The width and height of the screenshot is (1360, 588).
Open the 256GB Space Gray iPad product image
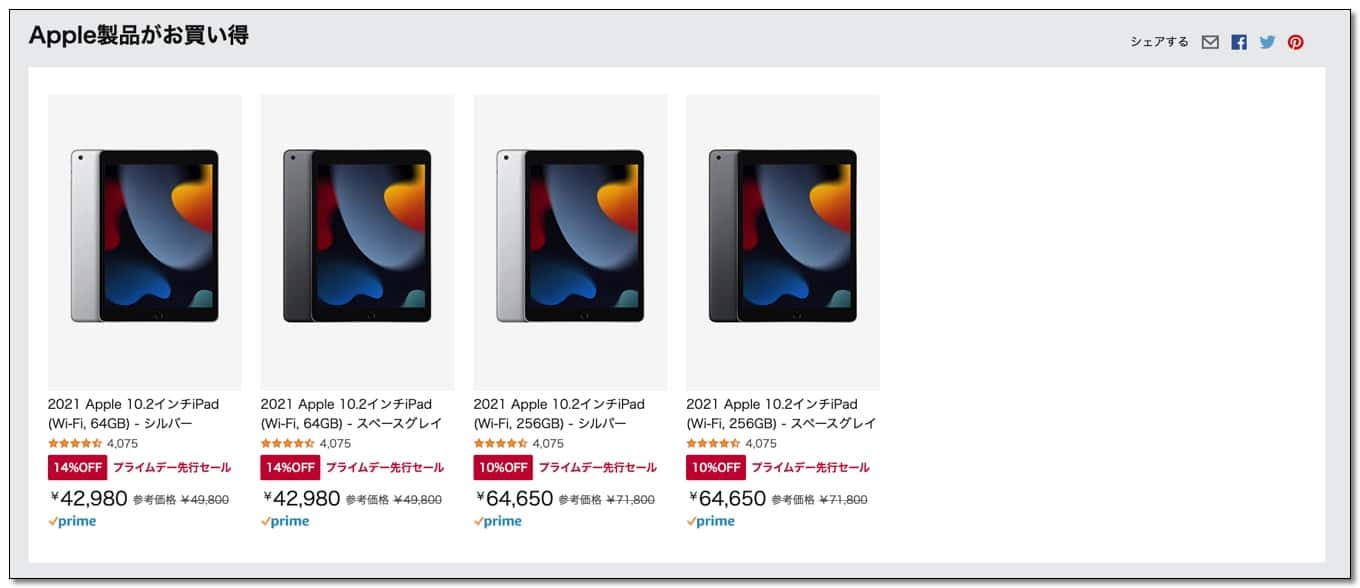coord(783,242)
